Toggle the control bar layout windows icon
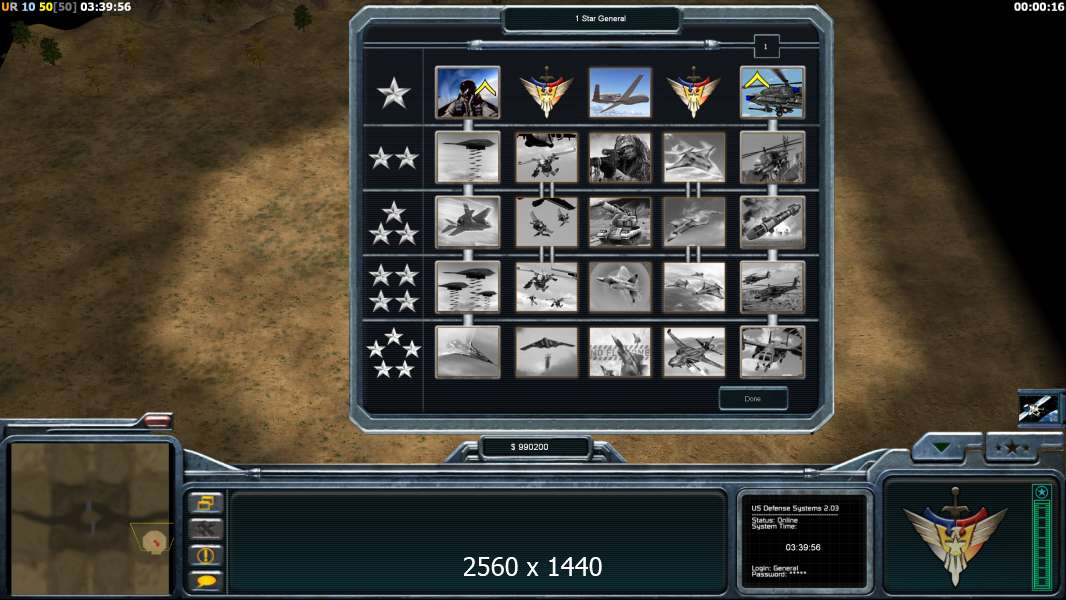Image resolution: width=1066 pixels, height=600 pixels. (x=205, y=503)
